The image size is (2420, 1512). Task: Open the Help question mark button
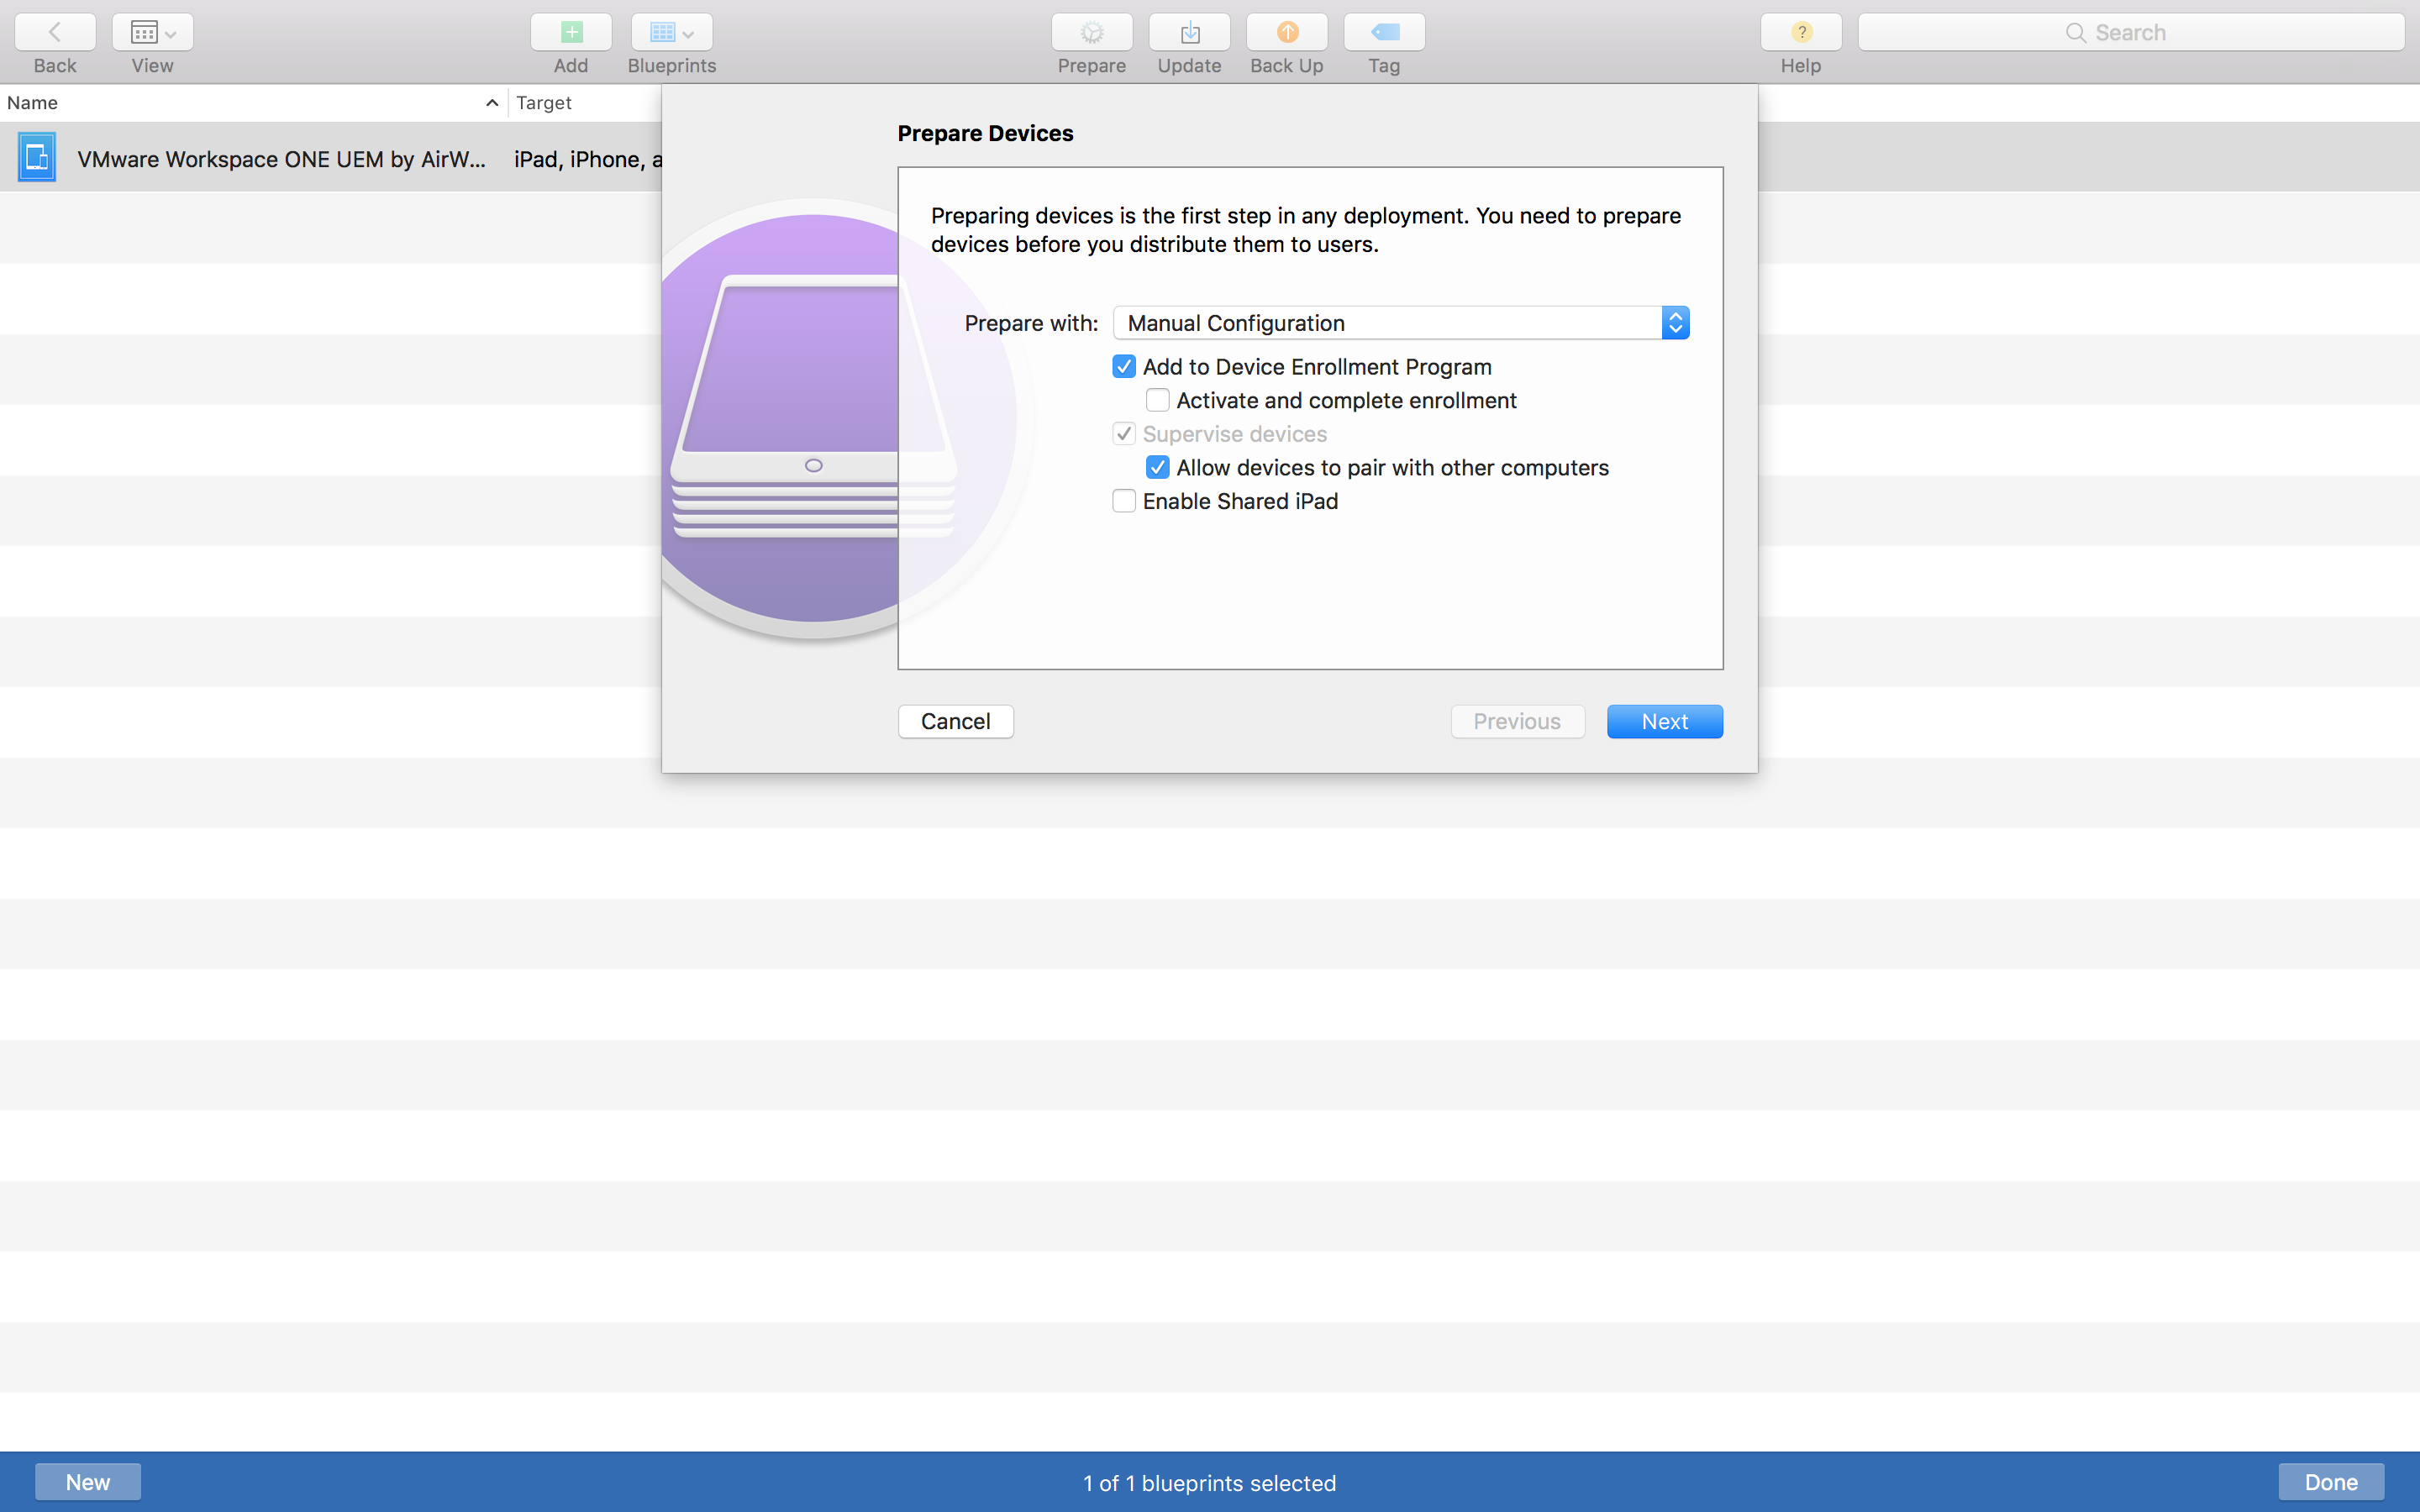pyautogui.click(x=1800, y=32)
